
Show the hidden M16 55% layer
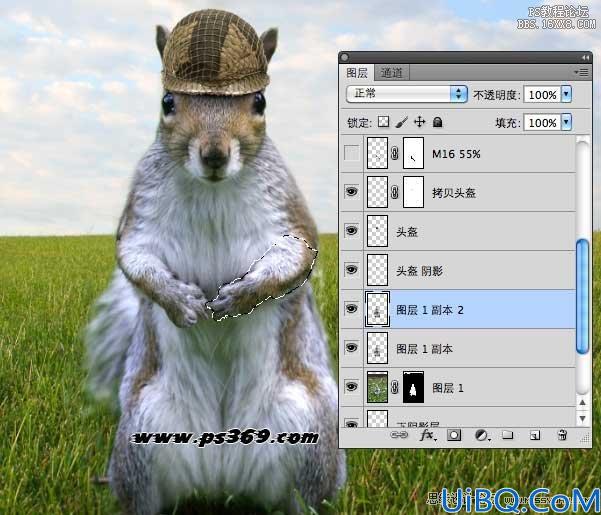click(x=351, y=153)
